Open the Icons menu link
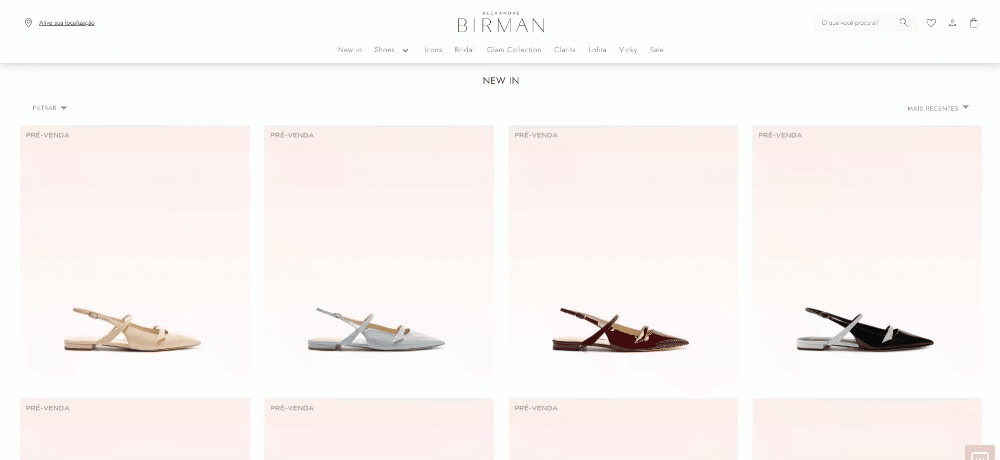The width and height of the screenshot is (1000, 460). (433, 50)
